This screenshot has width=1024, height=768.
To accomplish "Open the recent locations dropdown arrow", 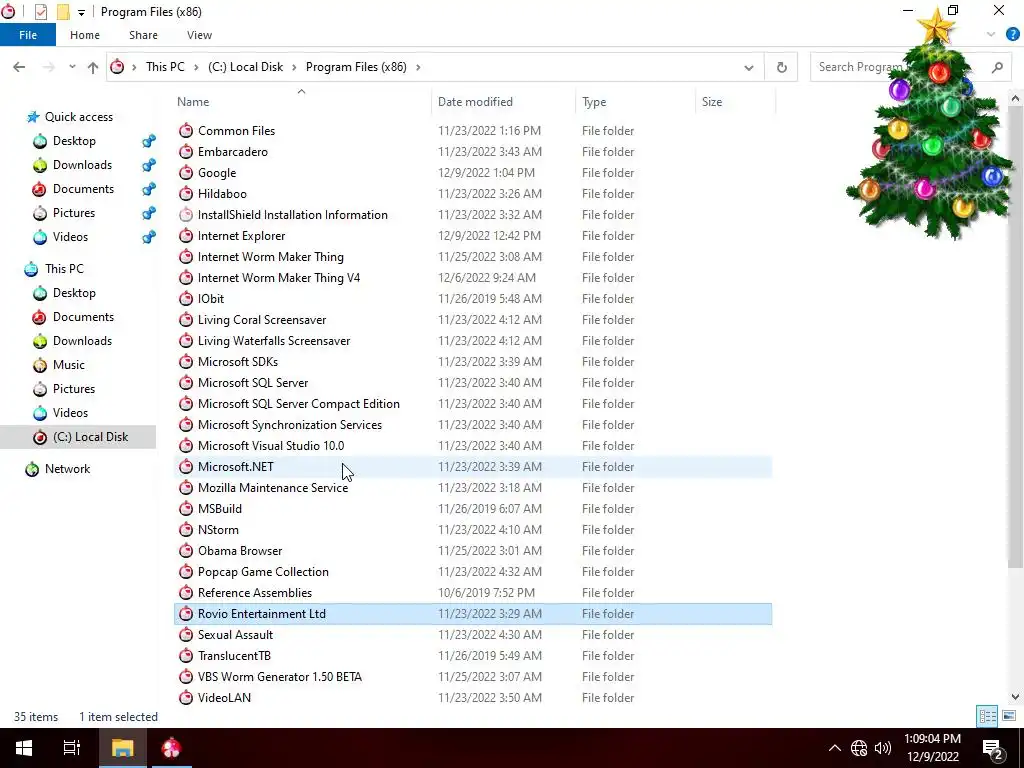I will 72,67.
